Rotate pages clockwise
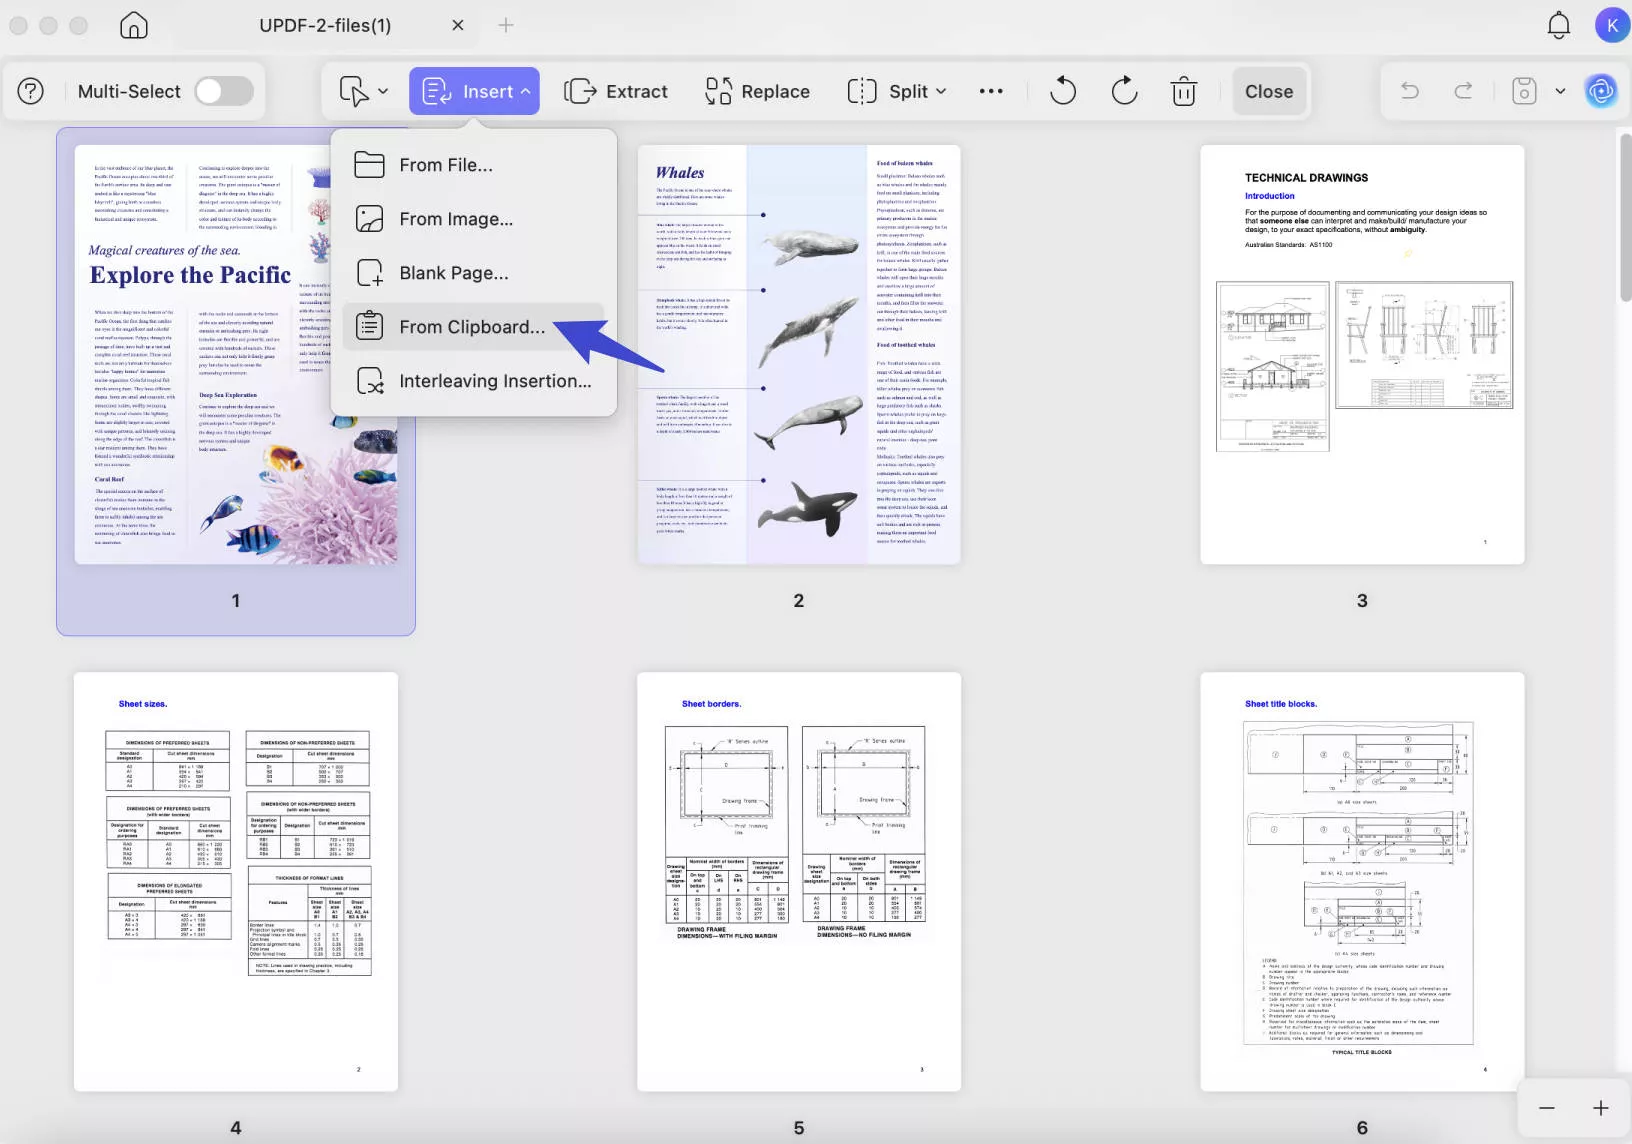Image resolution: width=1632 pixels, height=1144 pixels. (1124, 91)
